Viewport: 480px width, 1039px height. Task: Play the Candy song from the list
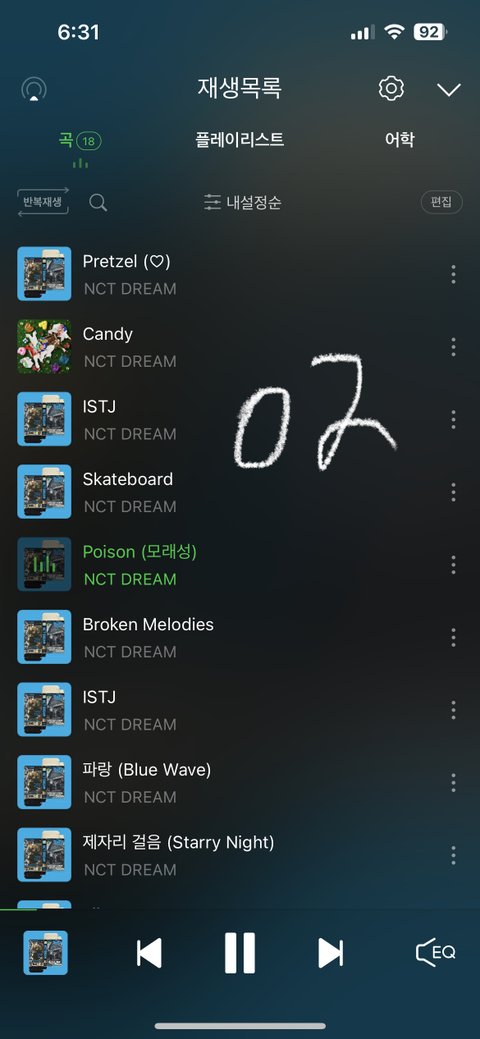pos(225,347)
